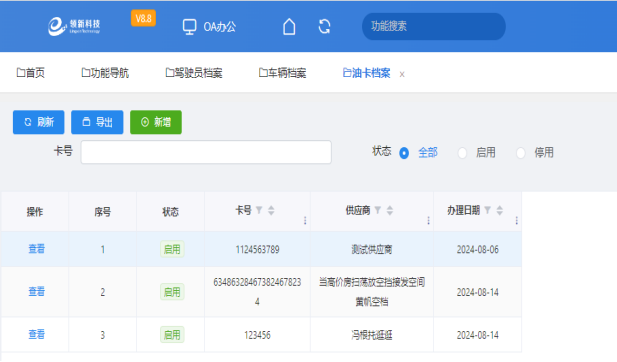The image size is (617, 362).
Task: Sort the 供应商 column with arrows
Action: [390, 210]
